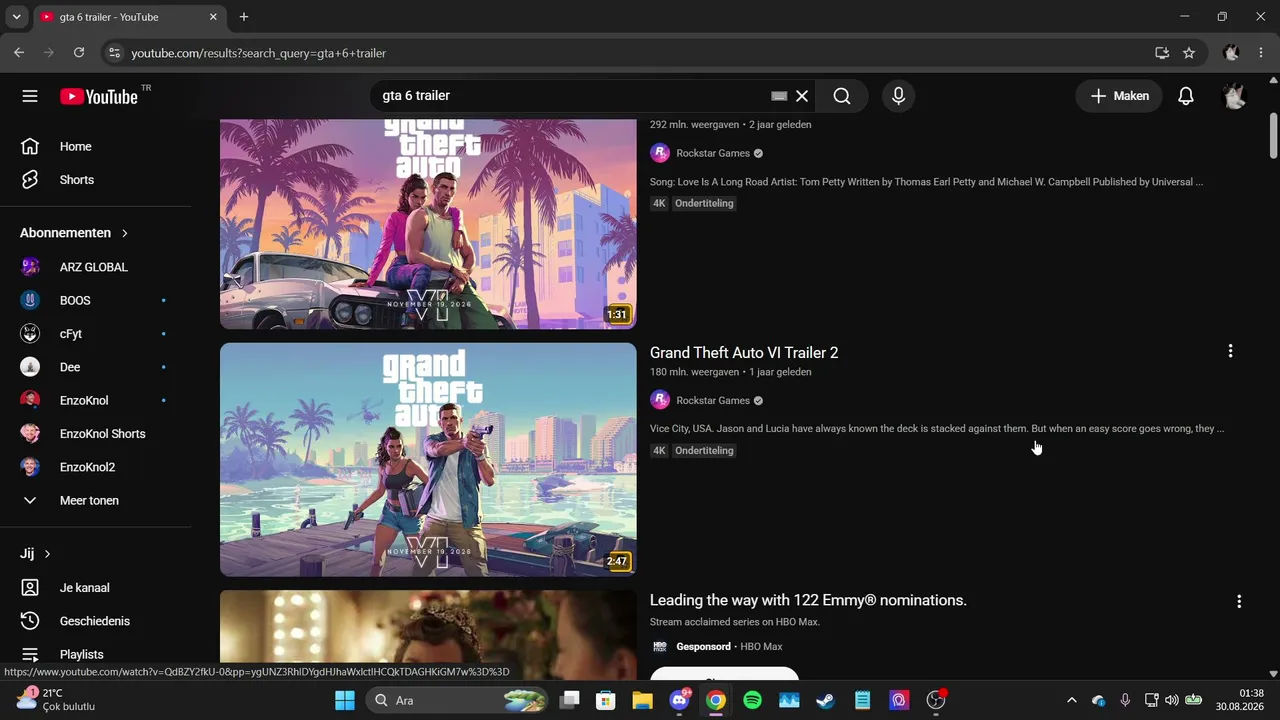Expand the Abonnementen section chevron
The image size is (1280, 720).
(x=125, y=233)
